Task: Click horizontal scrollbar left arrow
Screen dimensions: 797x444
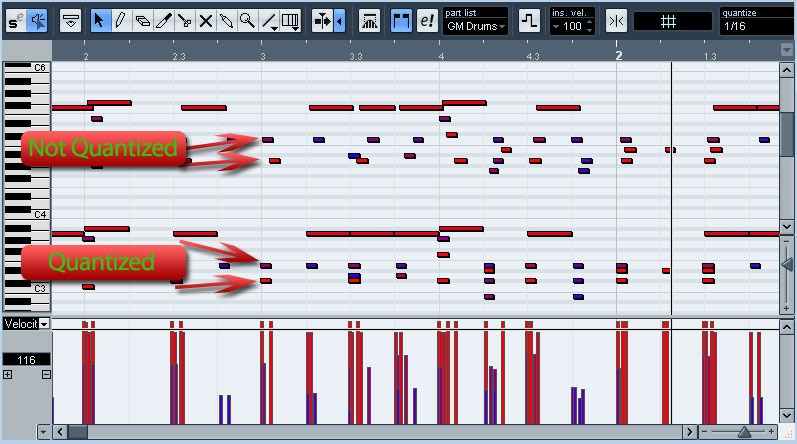Action: coord(60,432)
